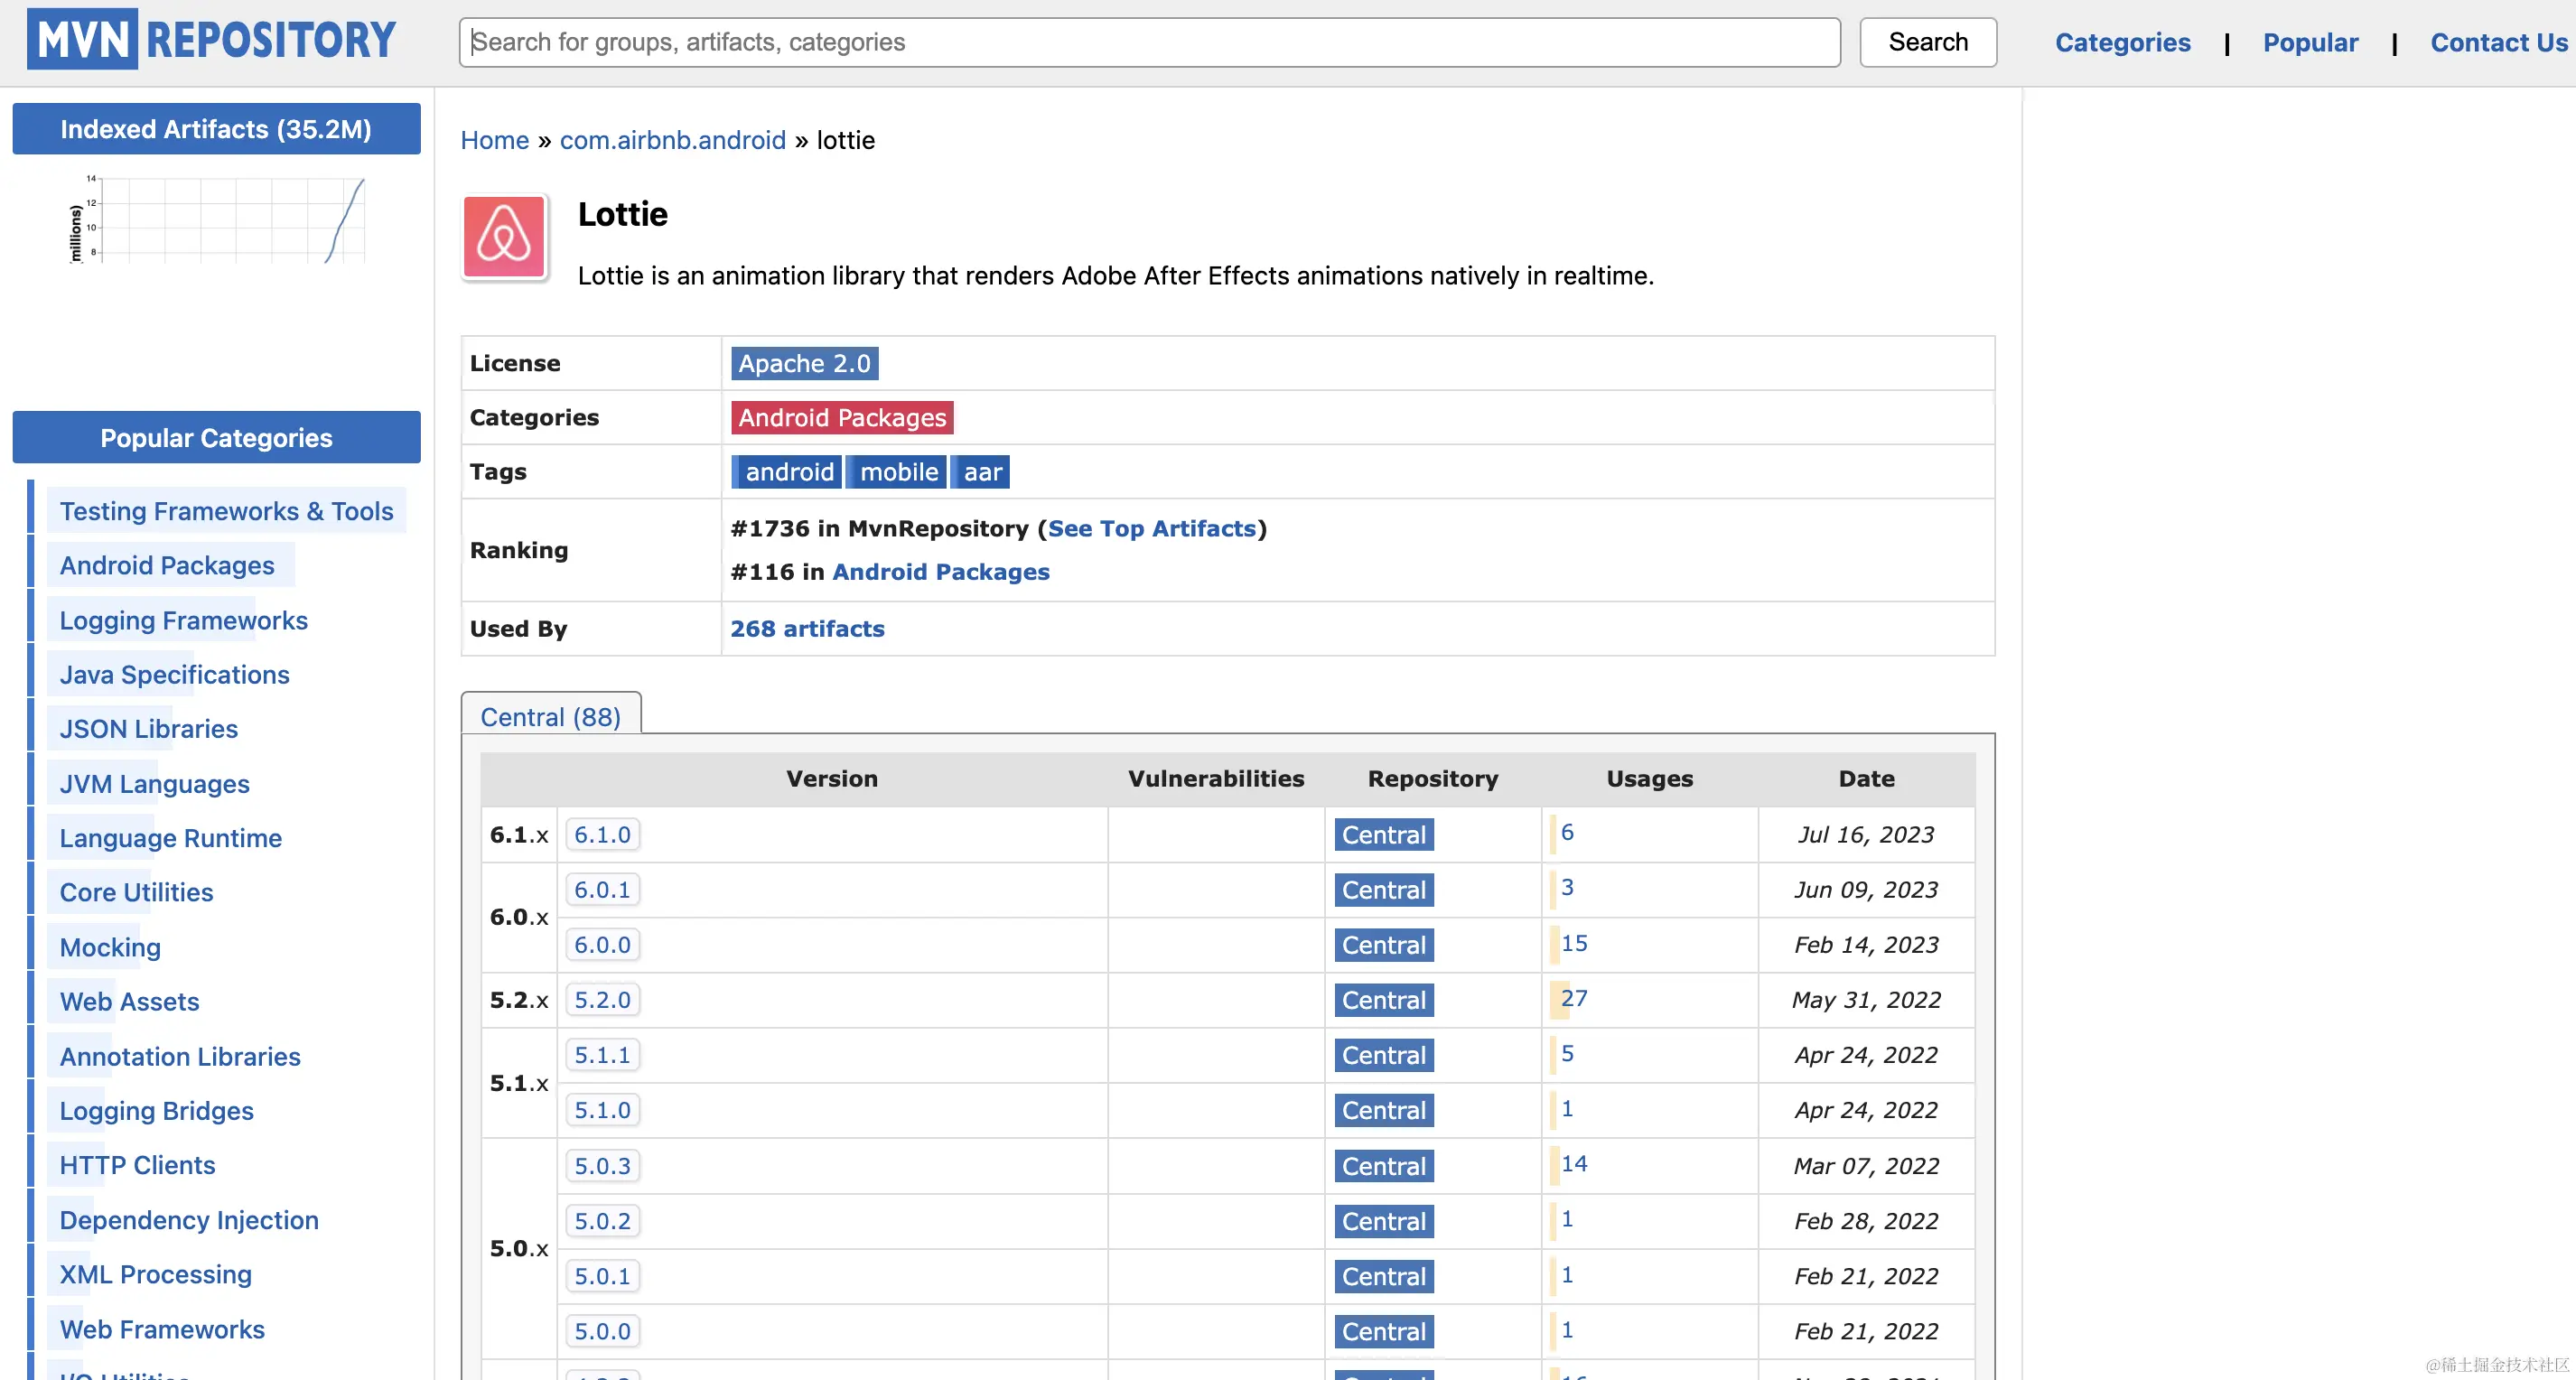The width and height of the screenshot is (2576, 1380).
Task: Click the MVN Repository logo
Action: (x=211, y=40)
